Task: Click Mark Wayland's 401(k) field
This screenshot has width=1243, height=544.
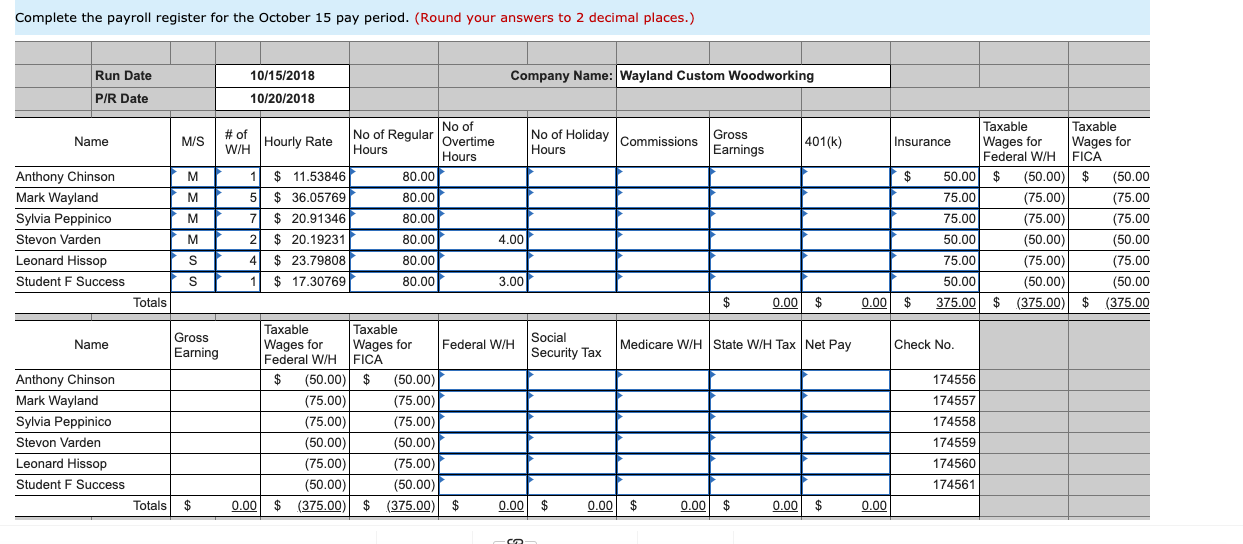Action: (845, 198)
